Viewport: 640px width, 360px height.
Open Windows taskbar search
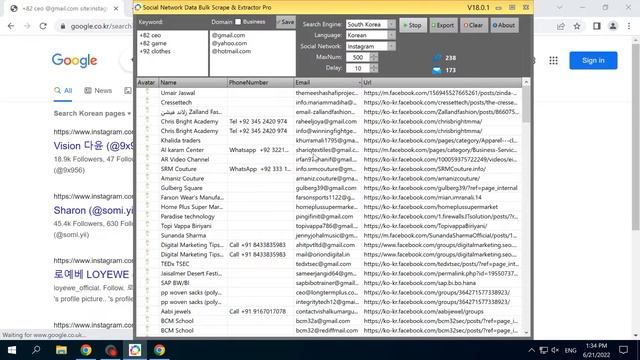click(36, 350)
